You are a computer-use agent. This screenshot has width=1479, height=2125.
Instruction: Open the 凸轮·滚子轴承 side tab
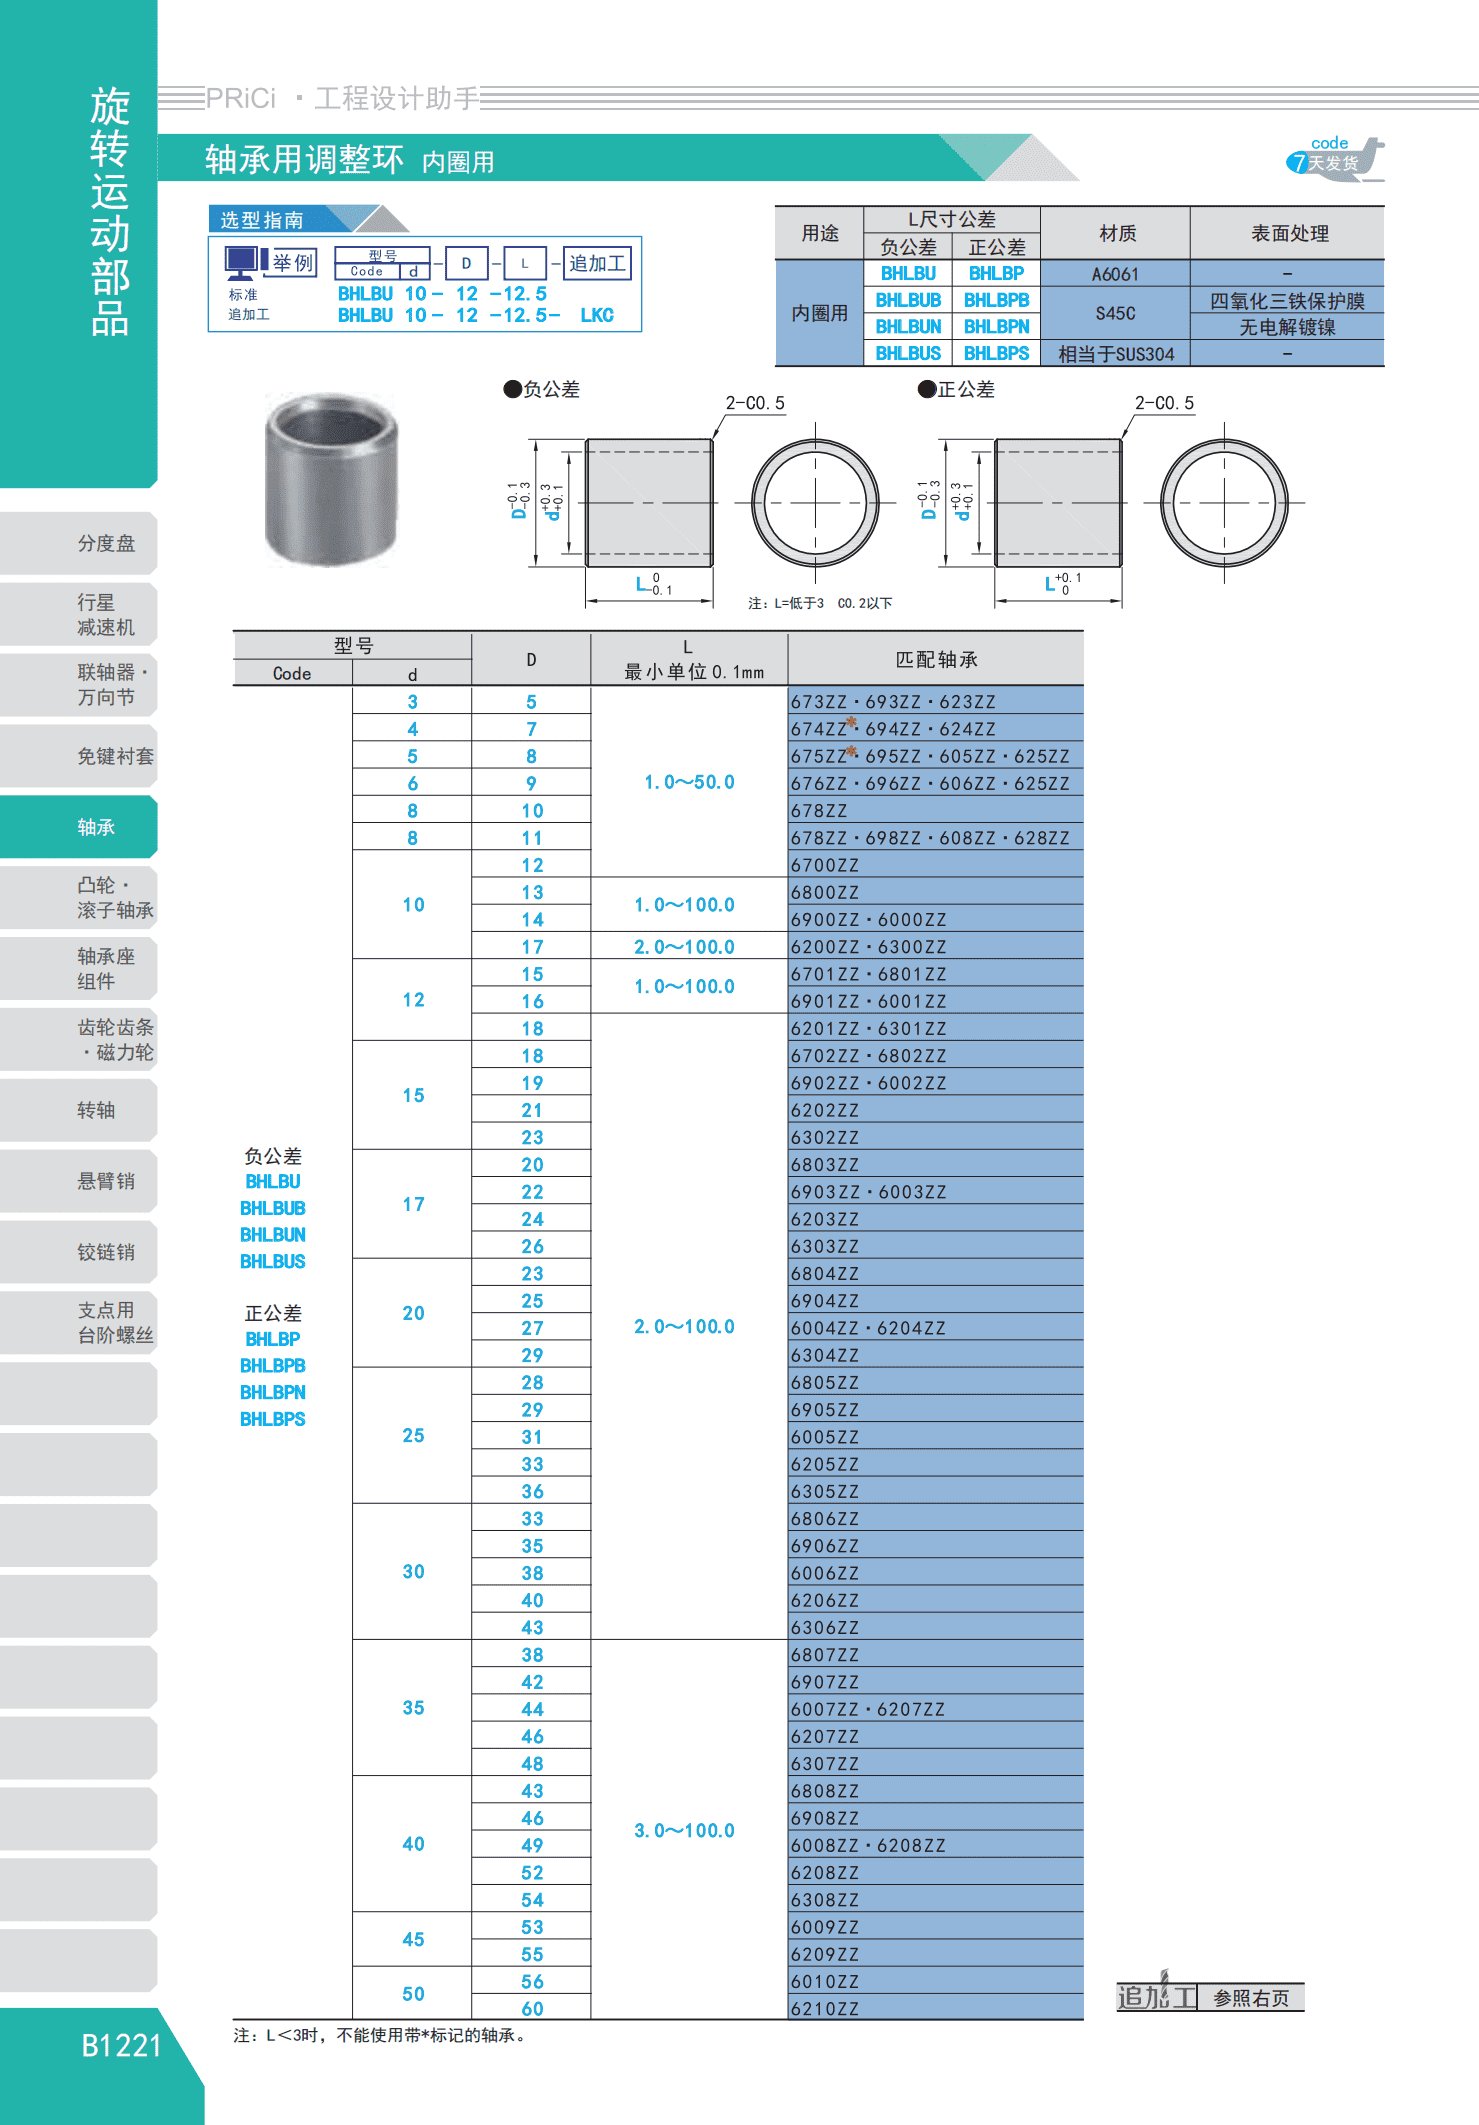pyautogui.click(x=79, y=898)
